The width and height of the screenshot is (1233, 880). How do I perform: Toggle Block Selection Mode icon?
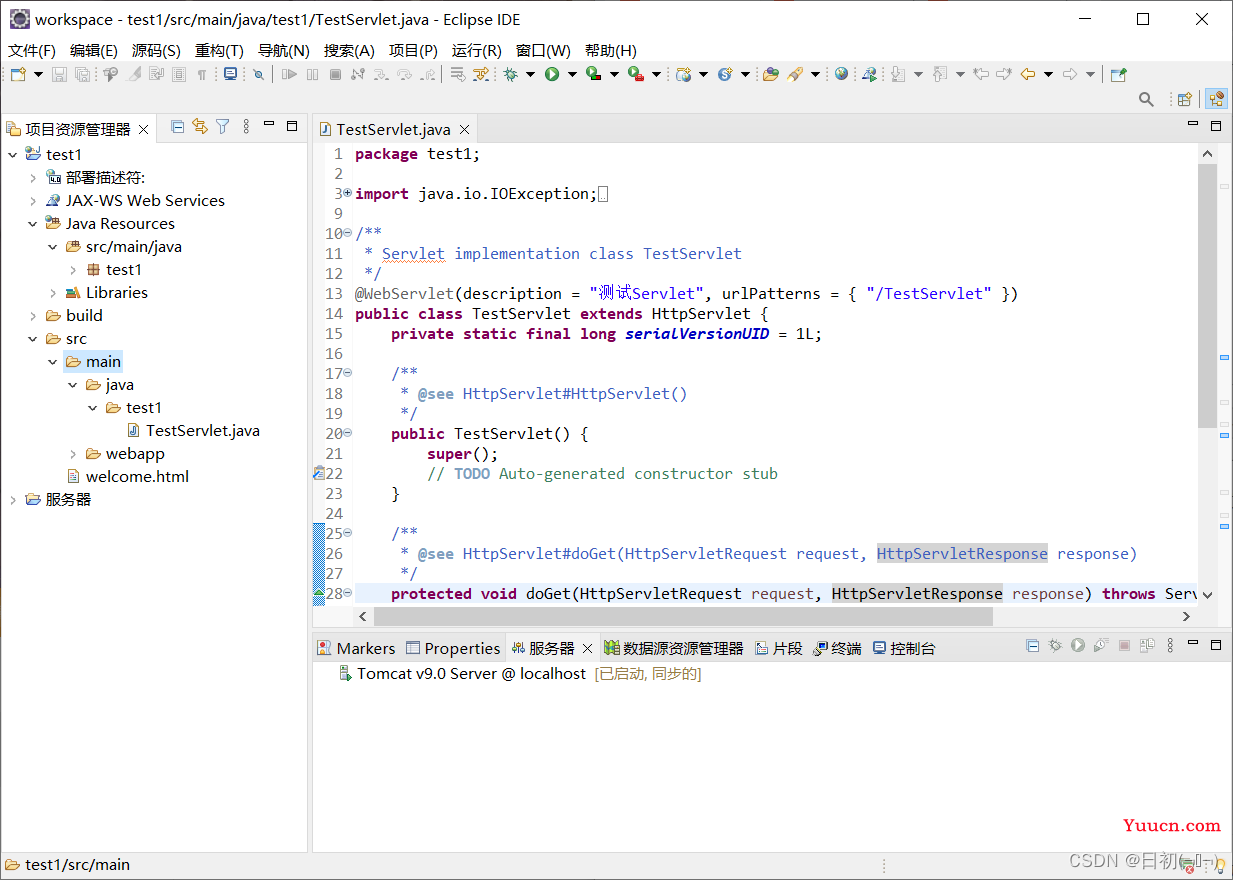178,74
